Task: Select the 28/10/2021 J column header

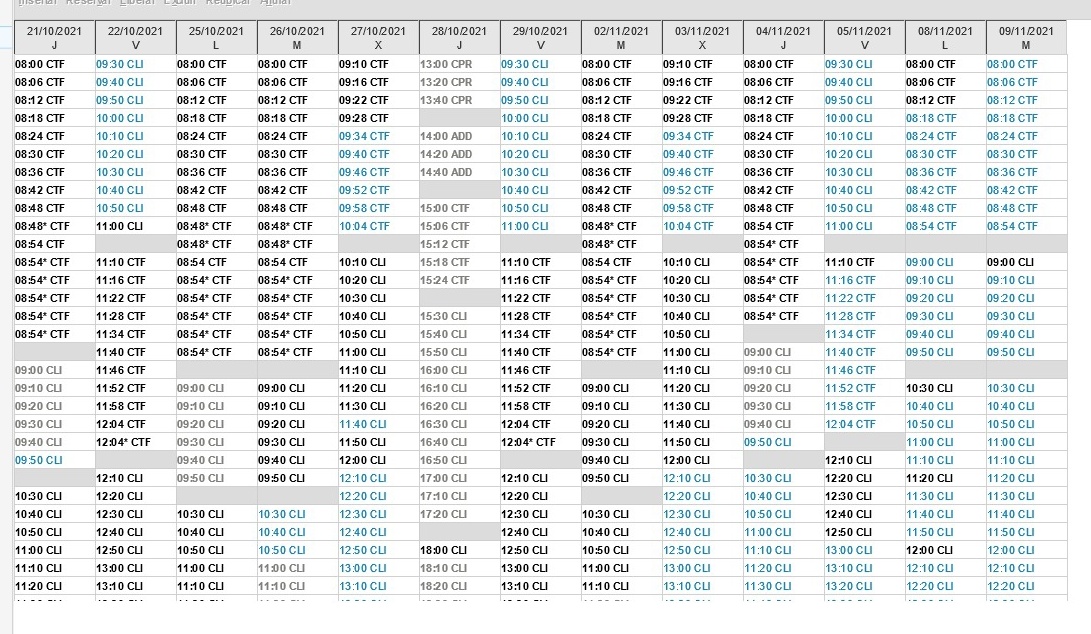Action: coord(459,38)
